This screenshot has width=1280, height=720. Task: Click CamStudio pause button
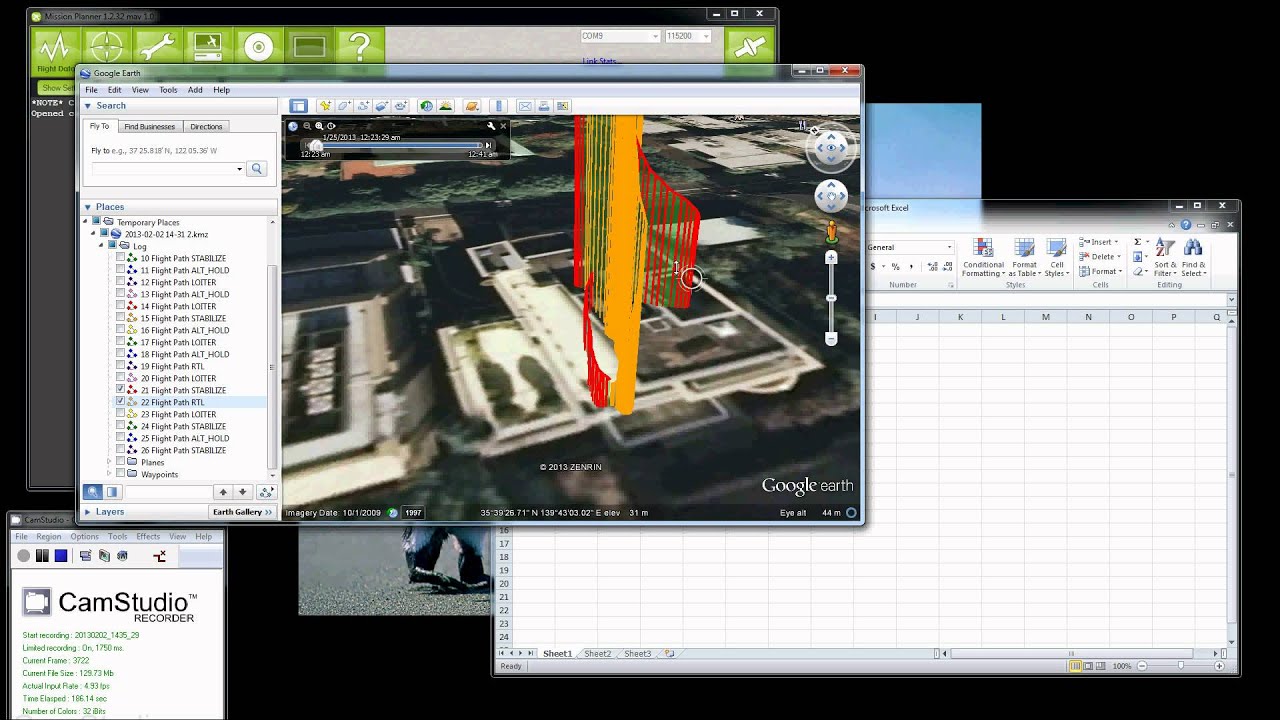click(42, 556)
